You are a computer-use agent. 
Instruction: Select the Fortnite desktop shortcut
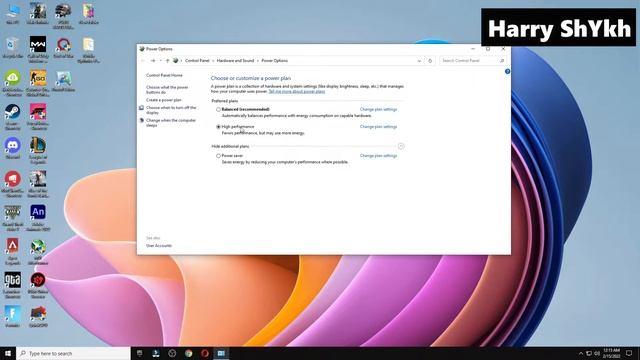tap(13, 316)
